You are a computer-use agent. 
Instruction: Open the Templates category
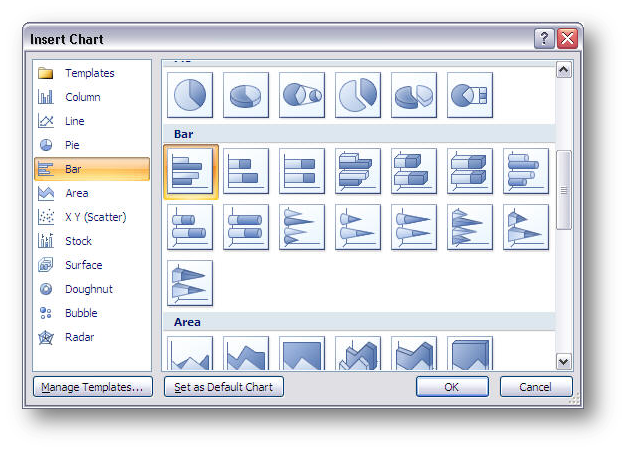click(89, 73)
